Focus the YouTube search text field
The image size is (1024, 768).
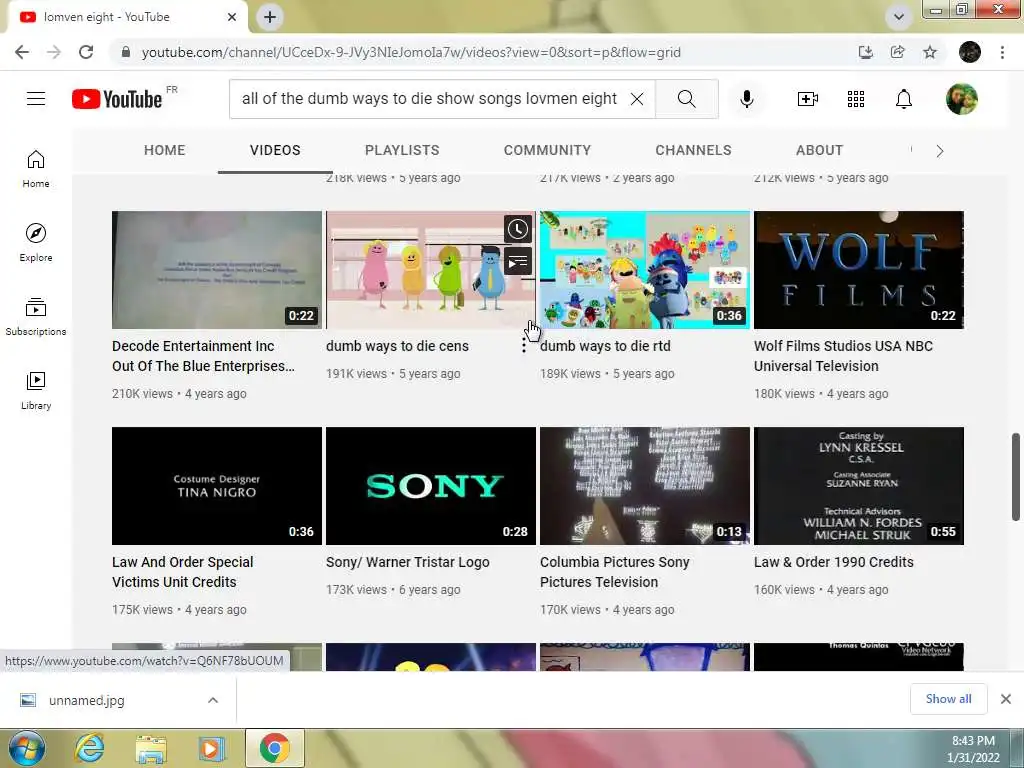[429, 99]
